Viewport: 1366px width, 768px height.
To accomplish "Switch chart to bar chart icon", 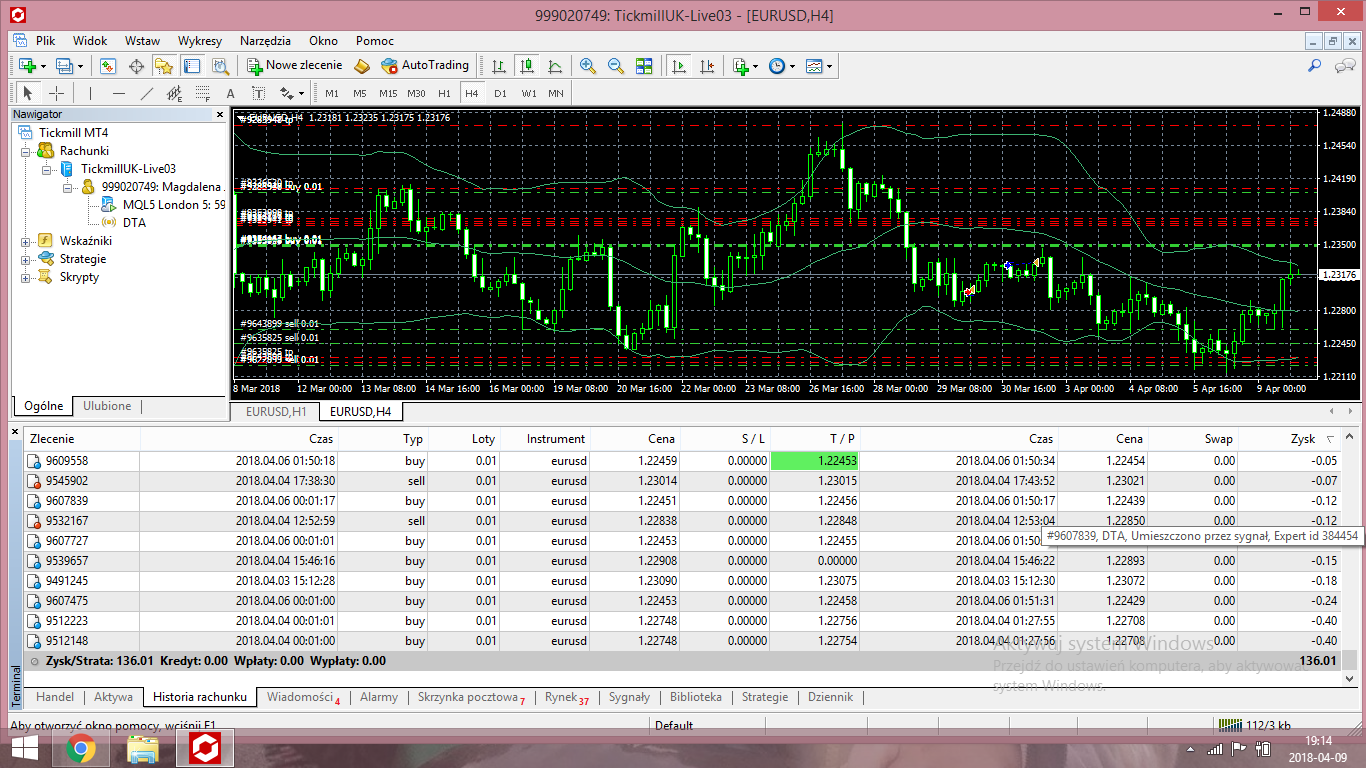I will tap(498, 66).
